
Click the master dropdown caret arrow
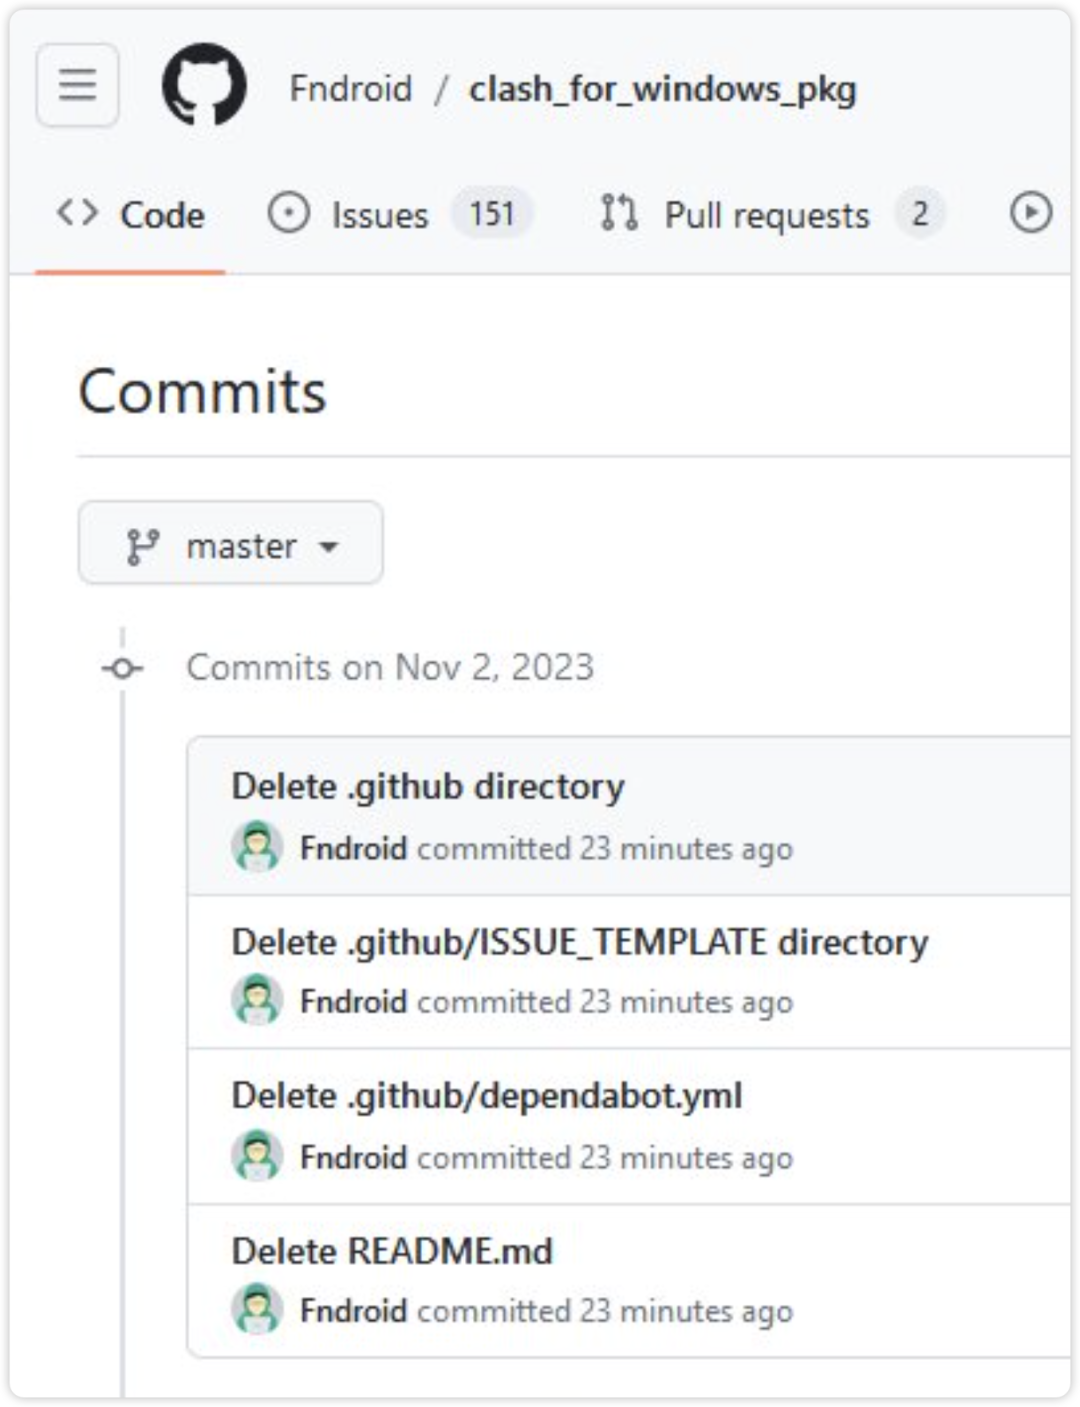pos(328,547)
